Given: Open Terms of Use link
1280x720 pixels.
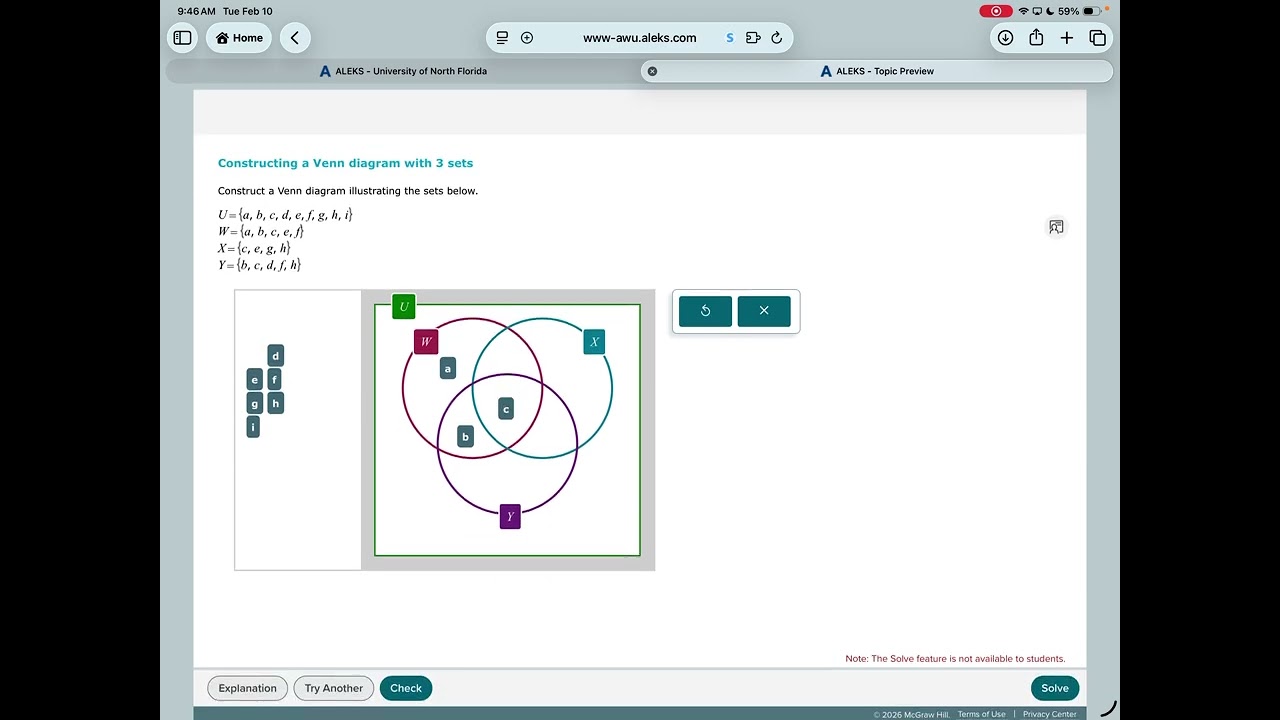Looking at the screenshot, I should tap(981, 714).
